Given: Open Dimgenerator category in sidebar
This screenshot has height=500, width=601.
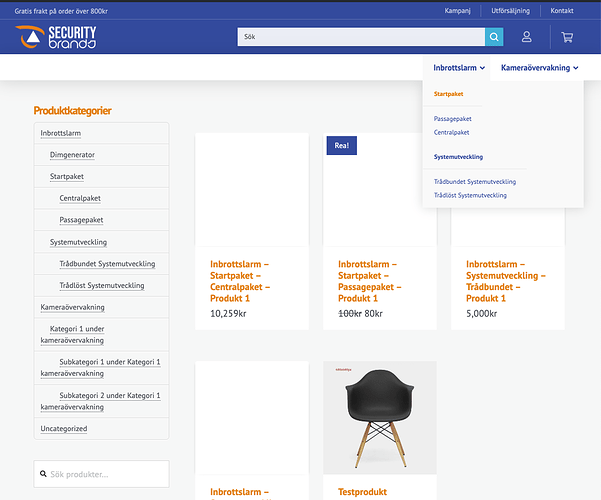Looking at the screenshot, I should pos(72,155).
